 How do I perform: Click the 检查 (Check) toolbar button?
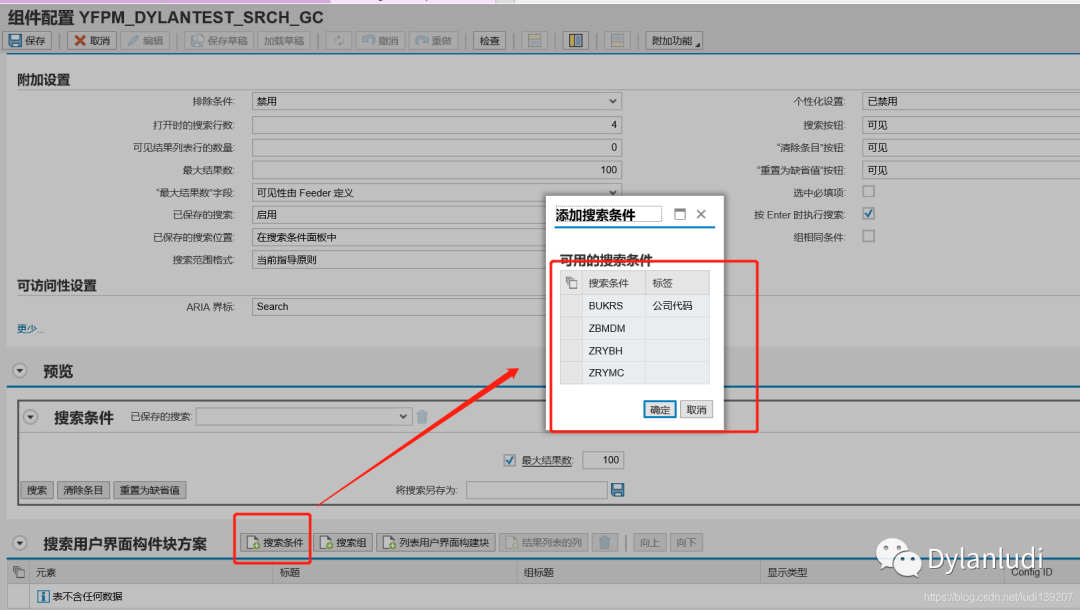tap(488, 40)
